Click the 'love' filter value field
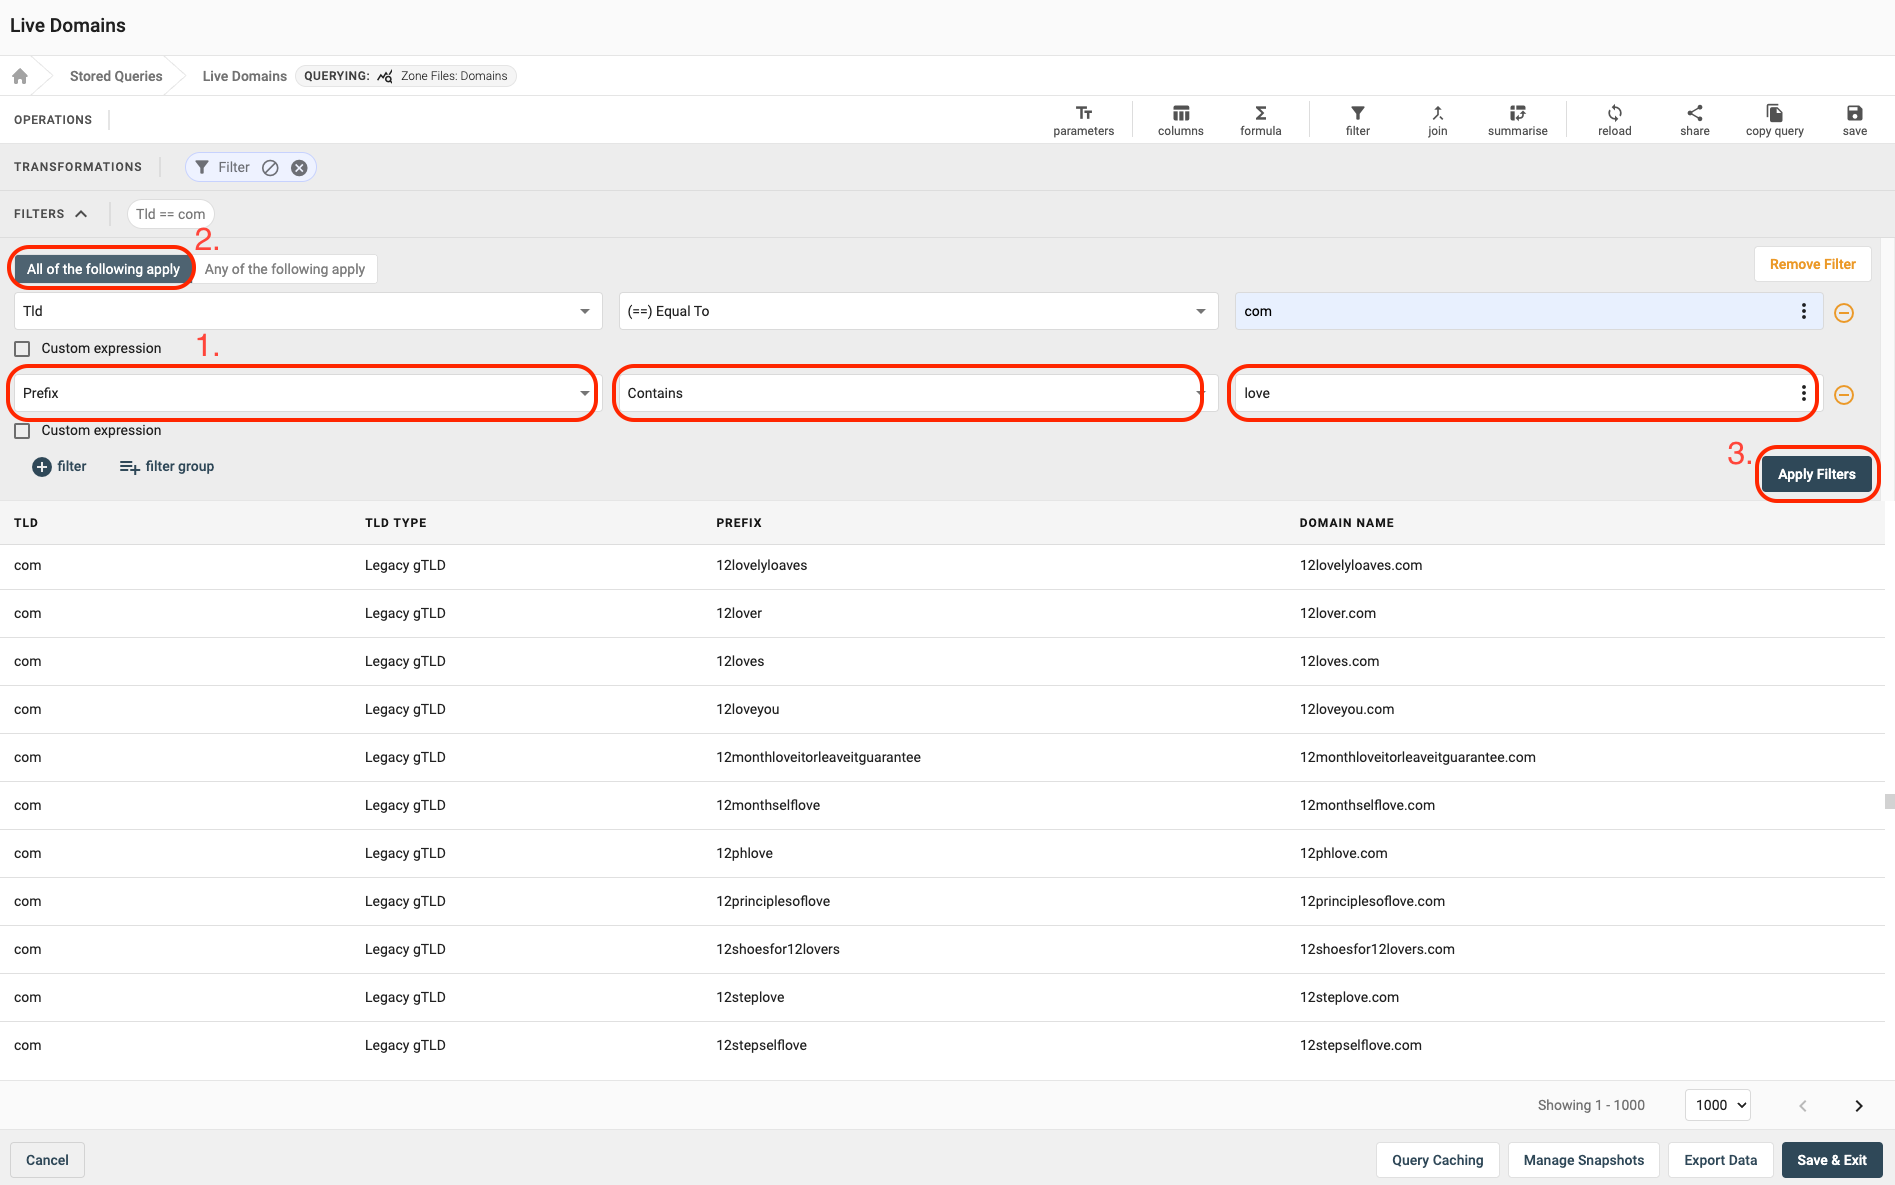 (1510, 393)
